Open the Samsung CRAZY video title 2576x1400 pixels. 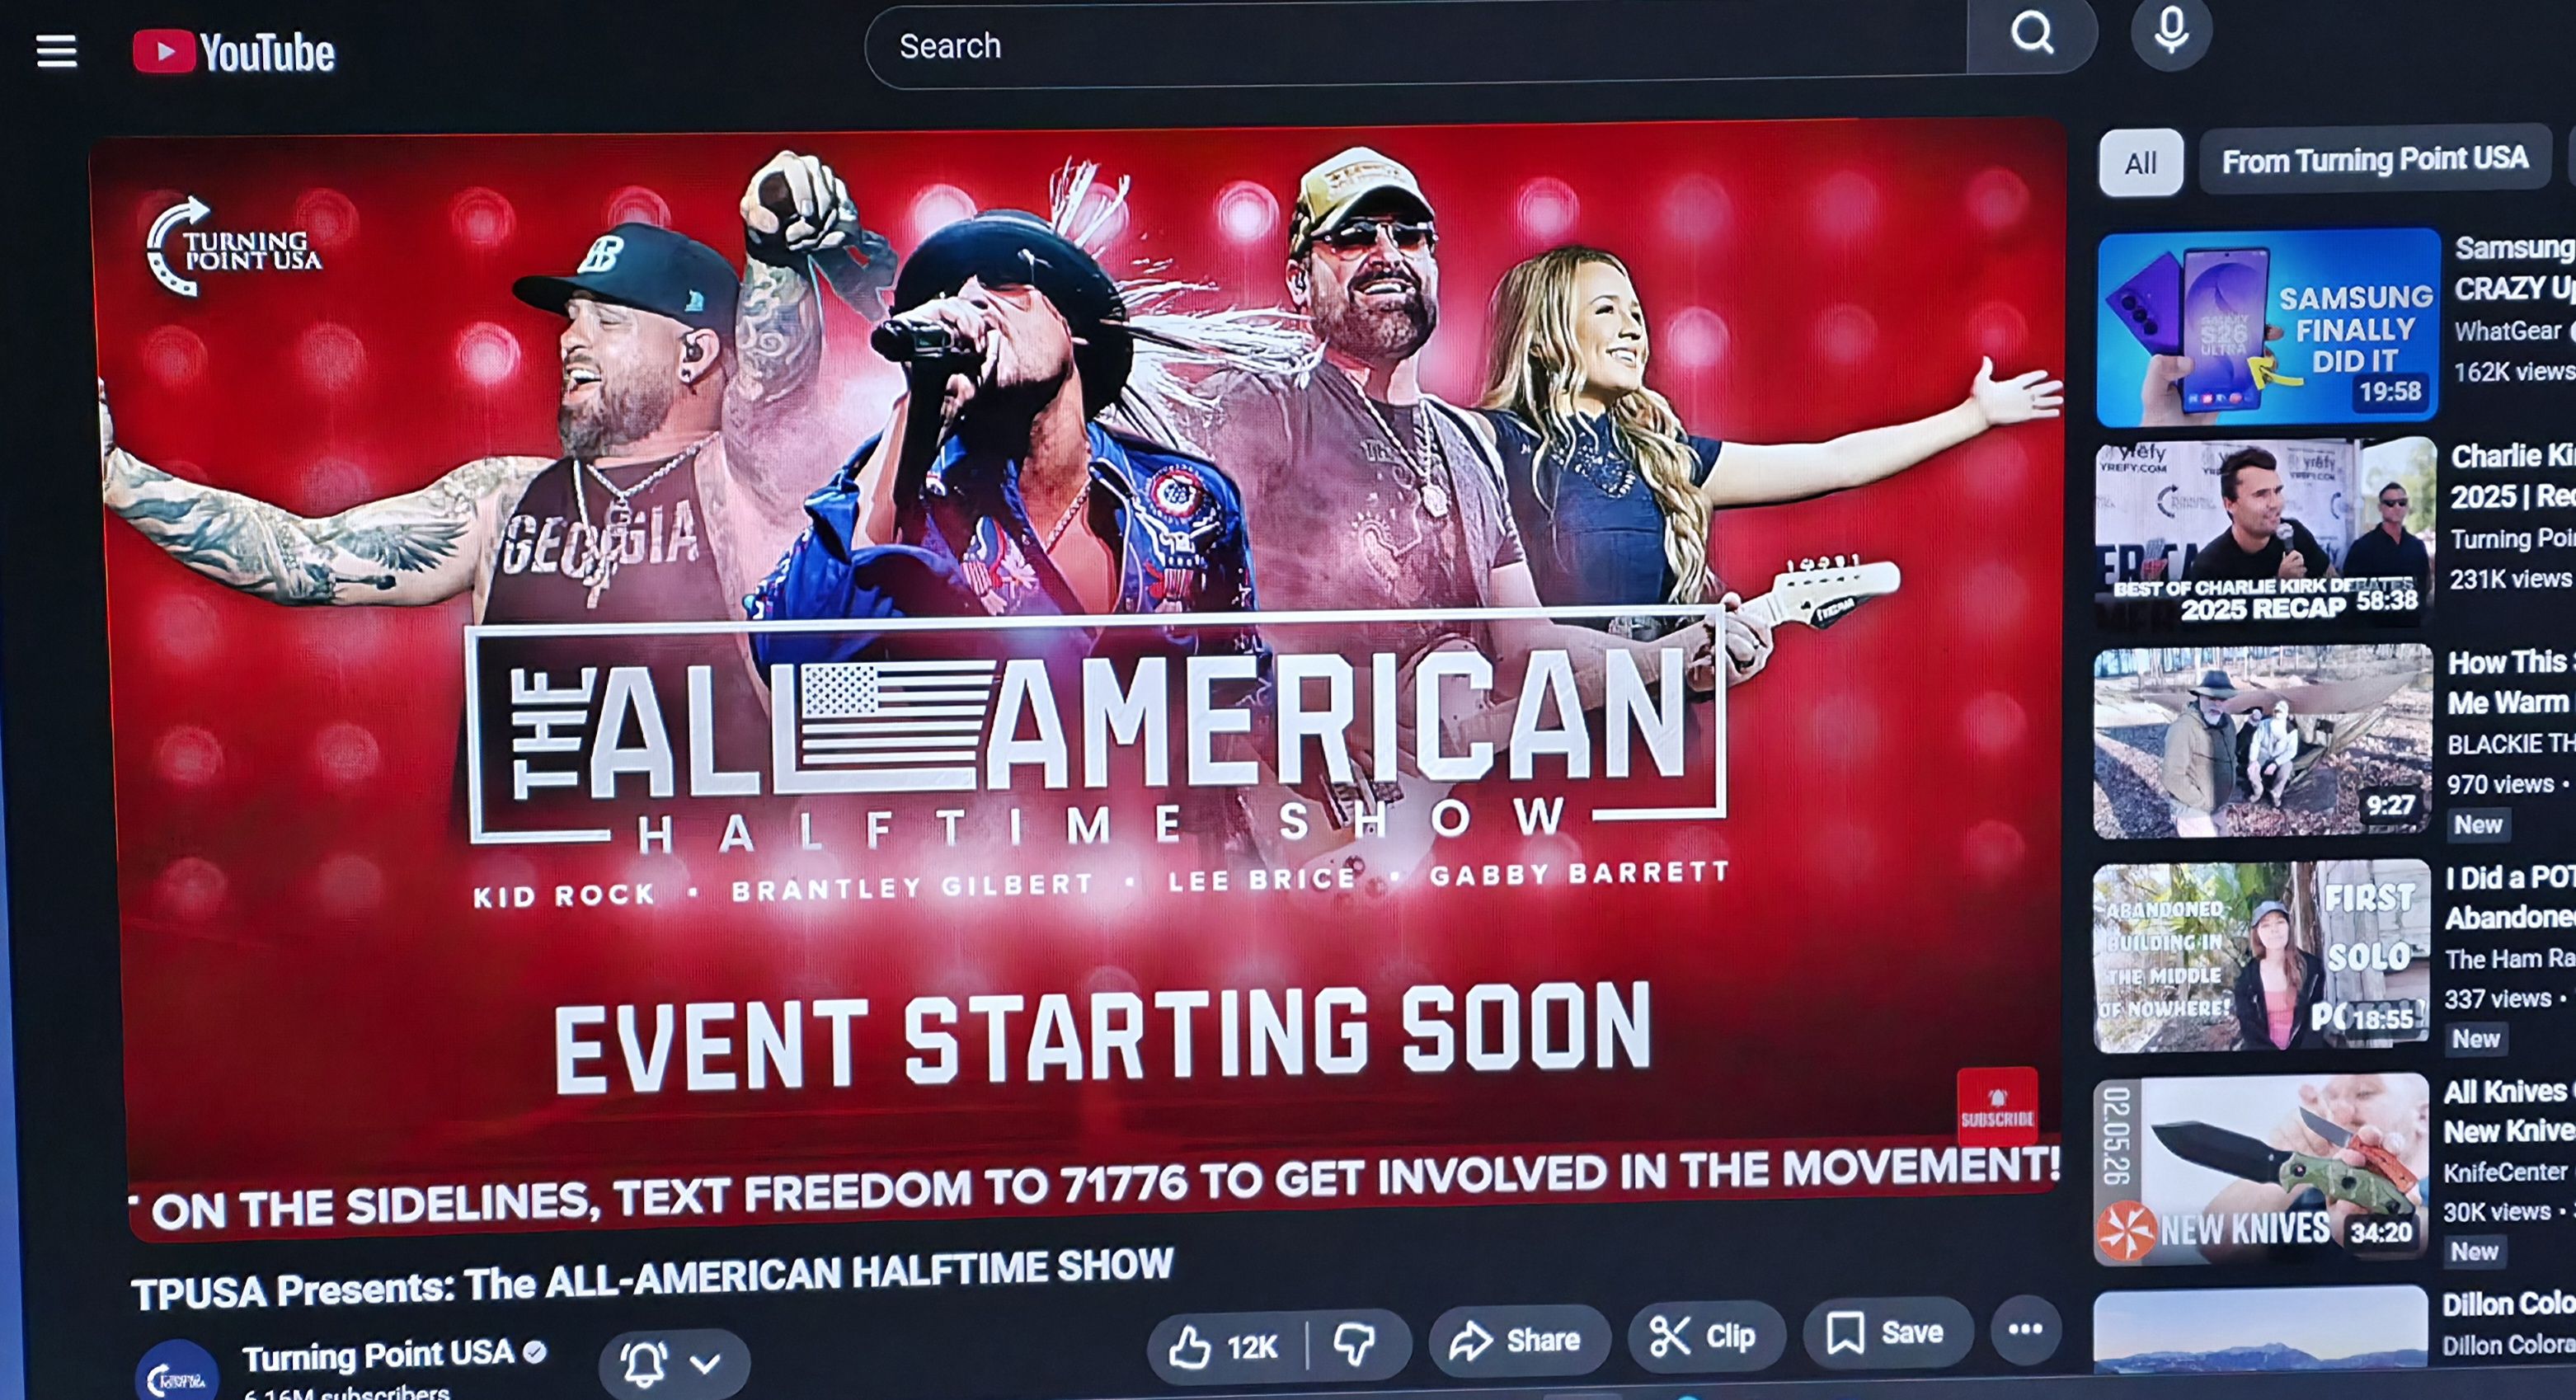point(2514,268)
